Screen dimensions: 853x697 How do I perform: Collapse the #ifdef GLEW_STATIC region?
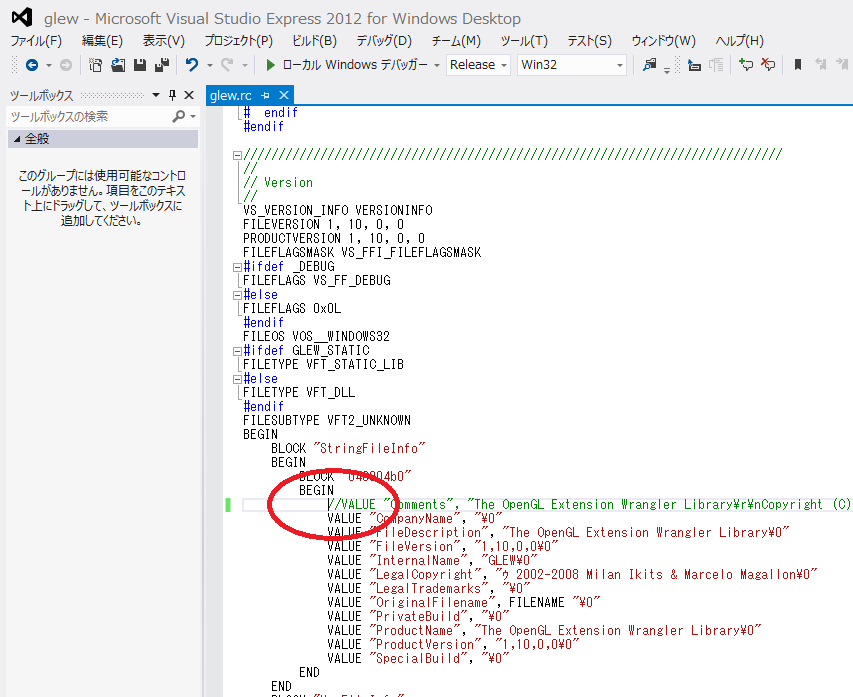coord(237,351)
